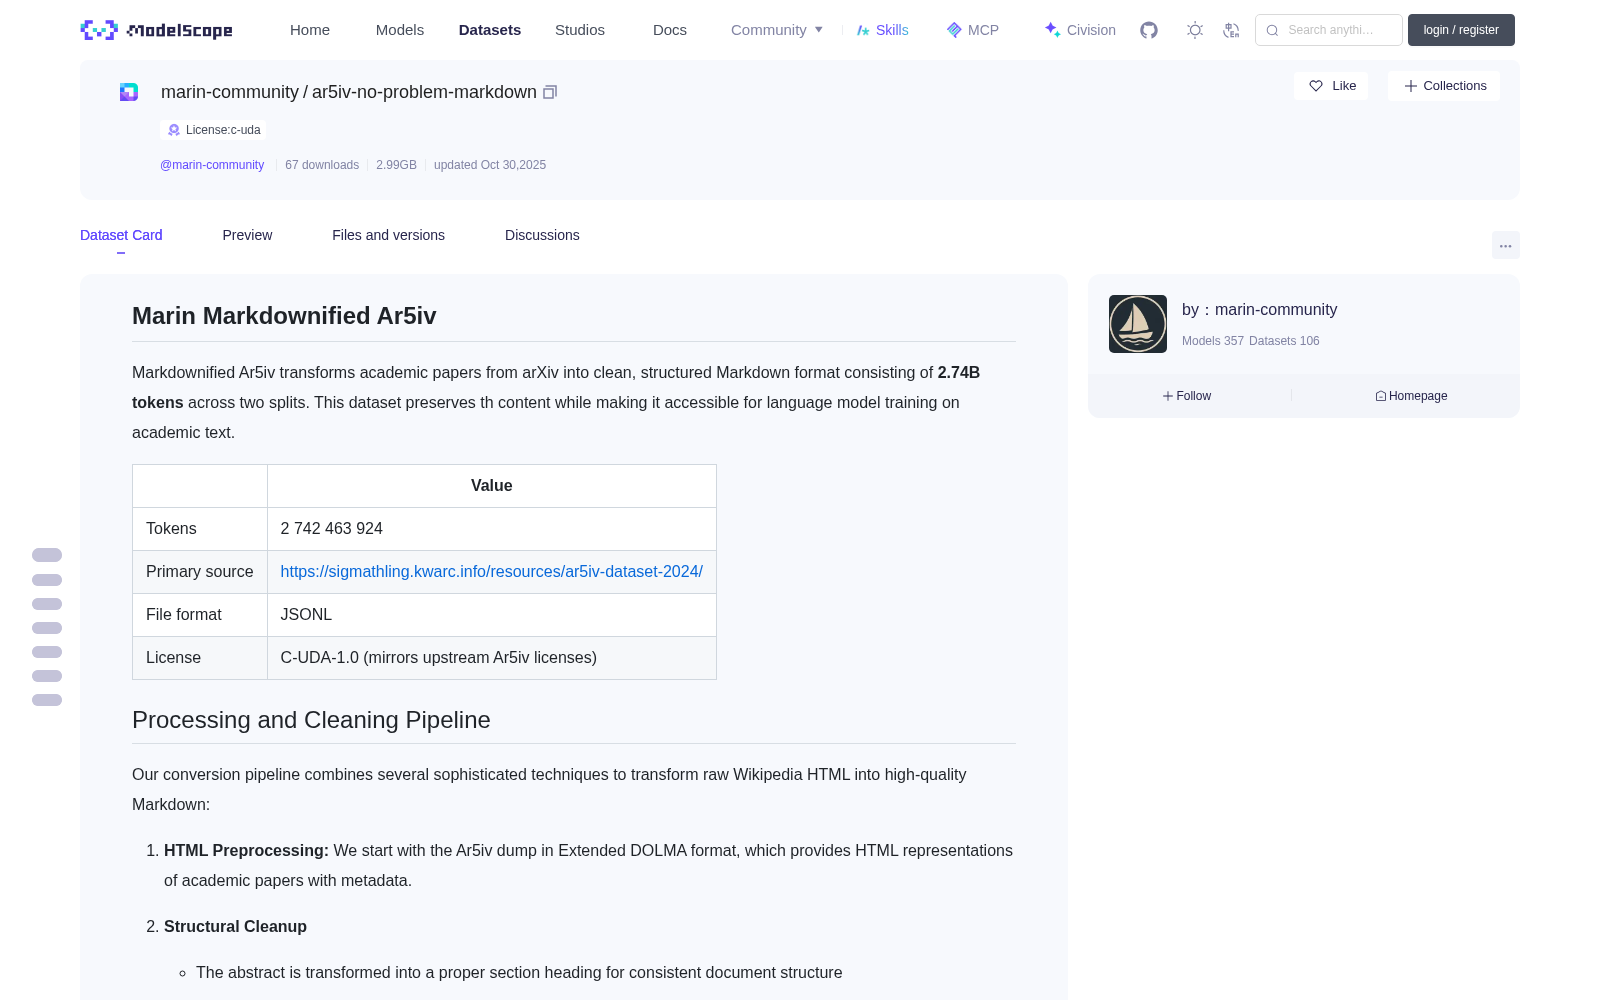This screenshot has width=1600, height=1000.
Task: Click 'Models 357' text
Action: [1213, 341]
